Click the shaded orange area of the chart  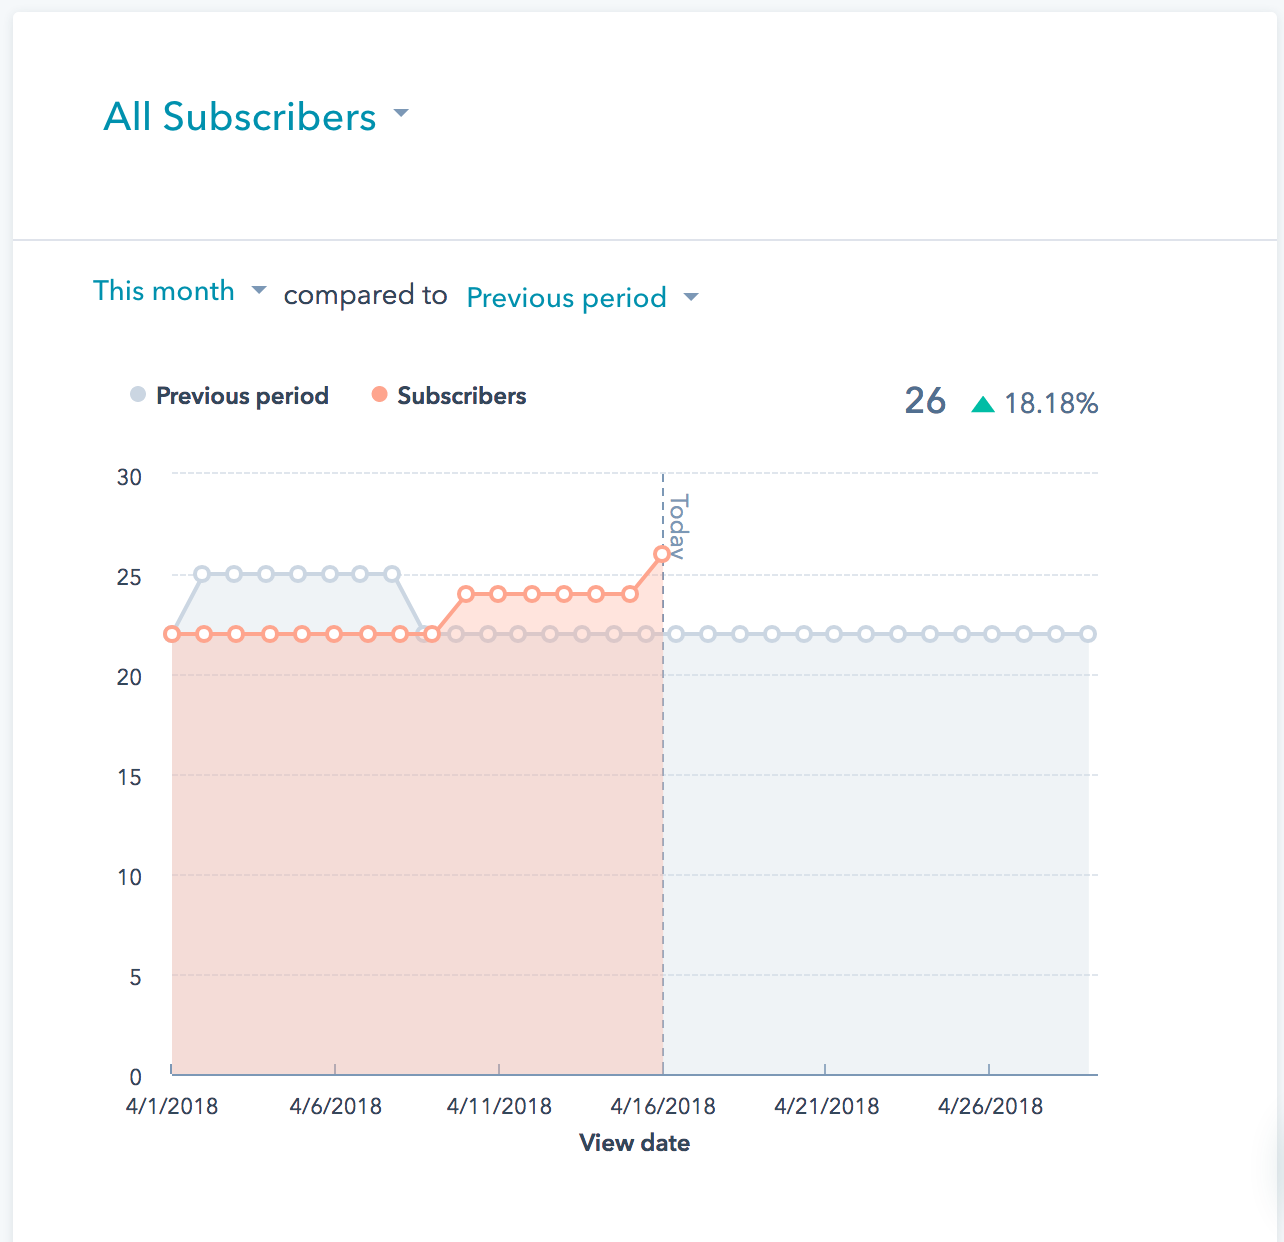coord(400,850)
